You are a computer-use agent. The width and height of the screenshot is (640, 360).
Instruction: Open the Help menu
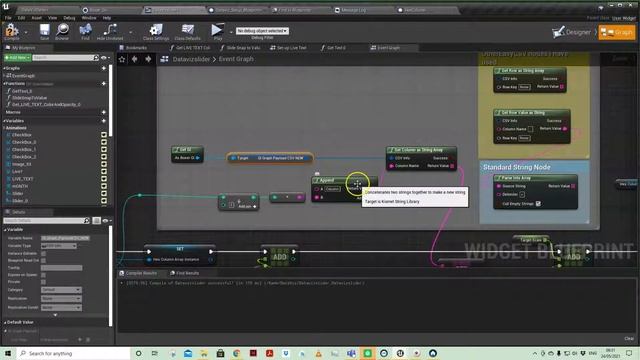pyautogui.click(x=107, y=18)
